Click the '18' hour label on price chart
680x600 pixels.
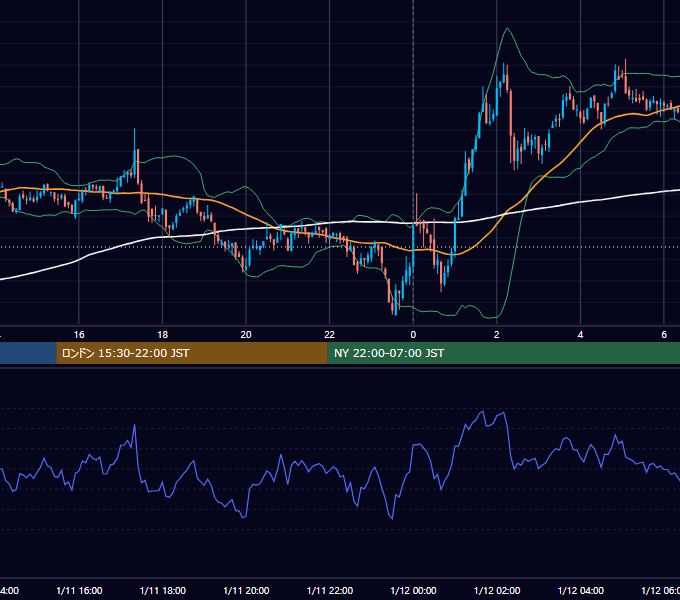pyautogui.click(x=163, y=335)
